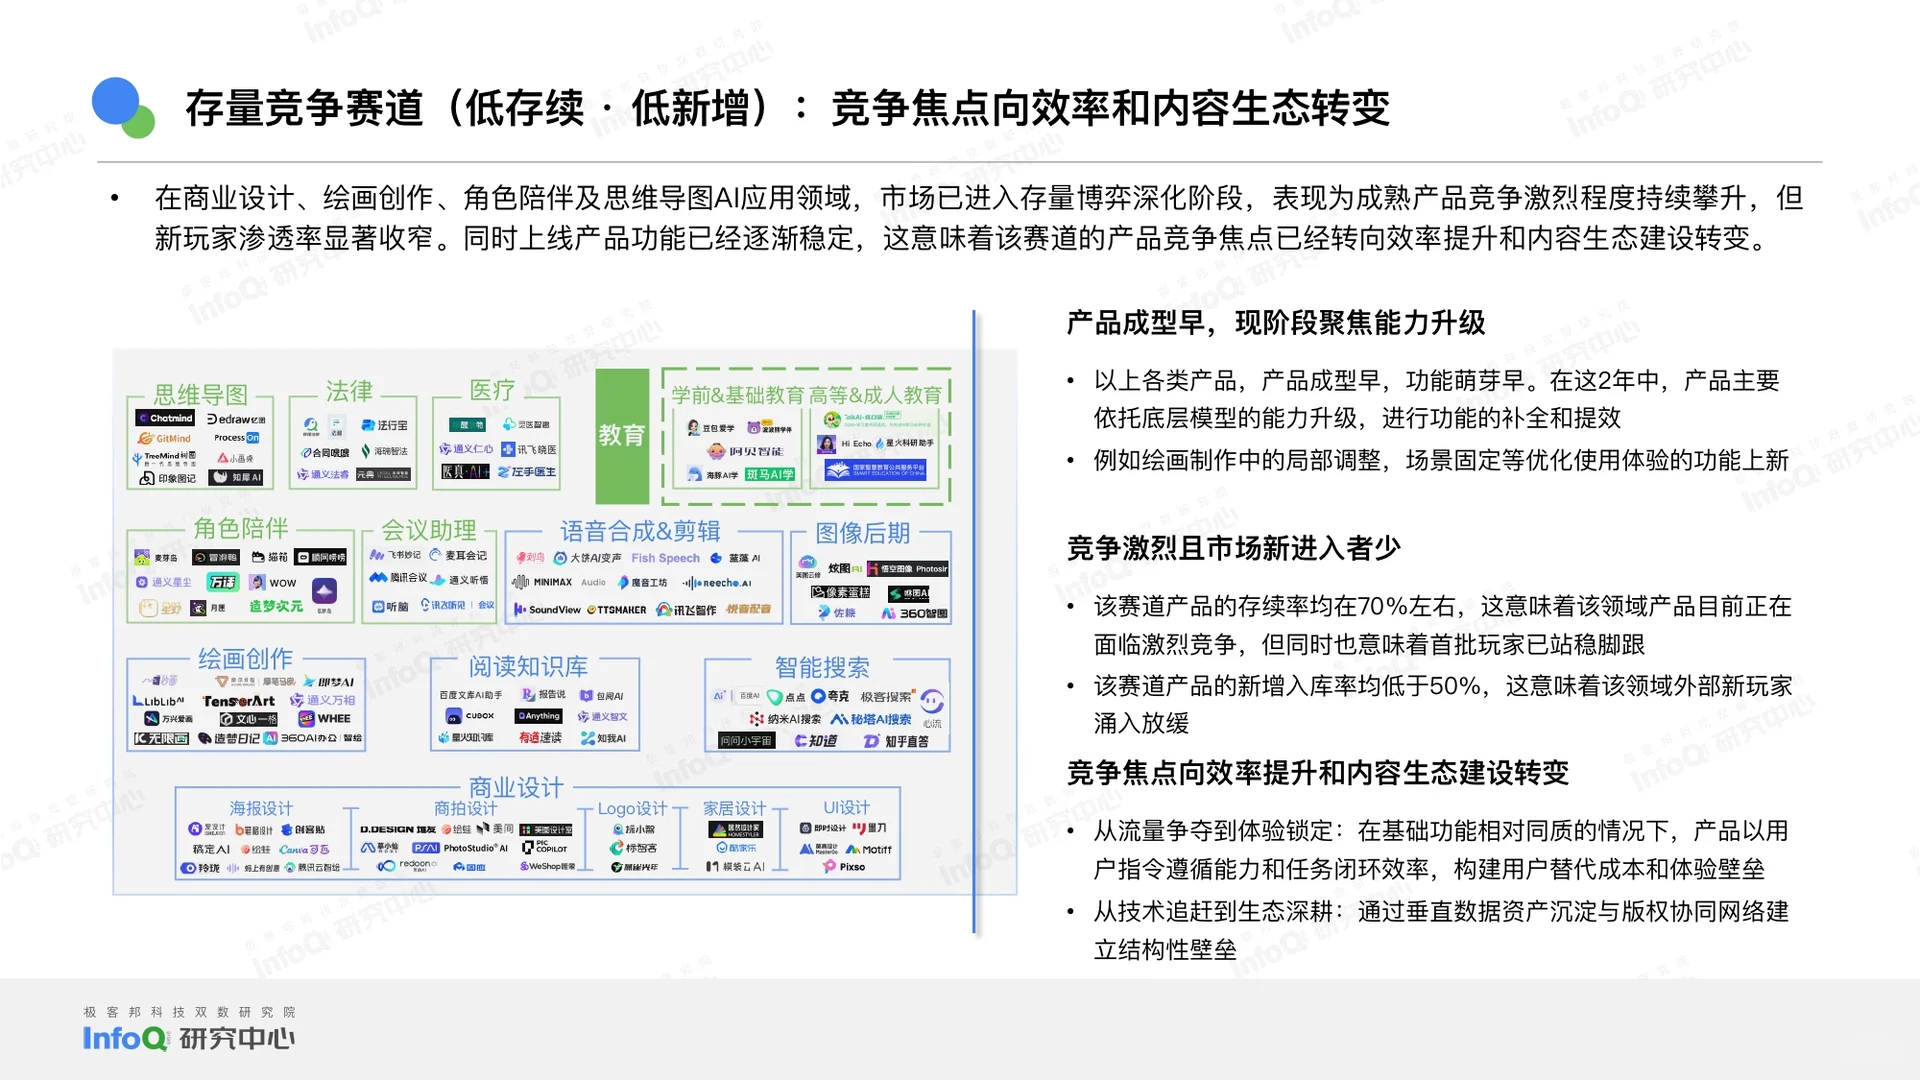This screenshot has width=1920, height=1080.
Task: Click the 通义星尘 logo
Action: click(x=164, y=582)
